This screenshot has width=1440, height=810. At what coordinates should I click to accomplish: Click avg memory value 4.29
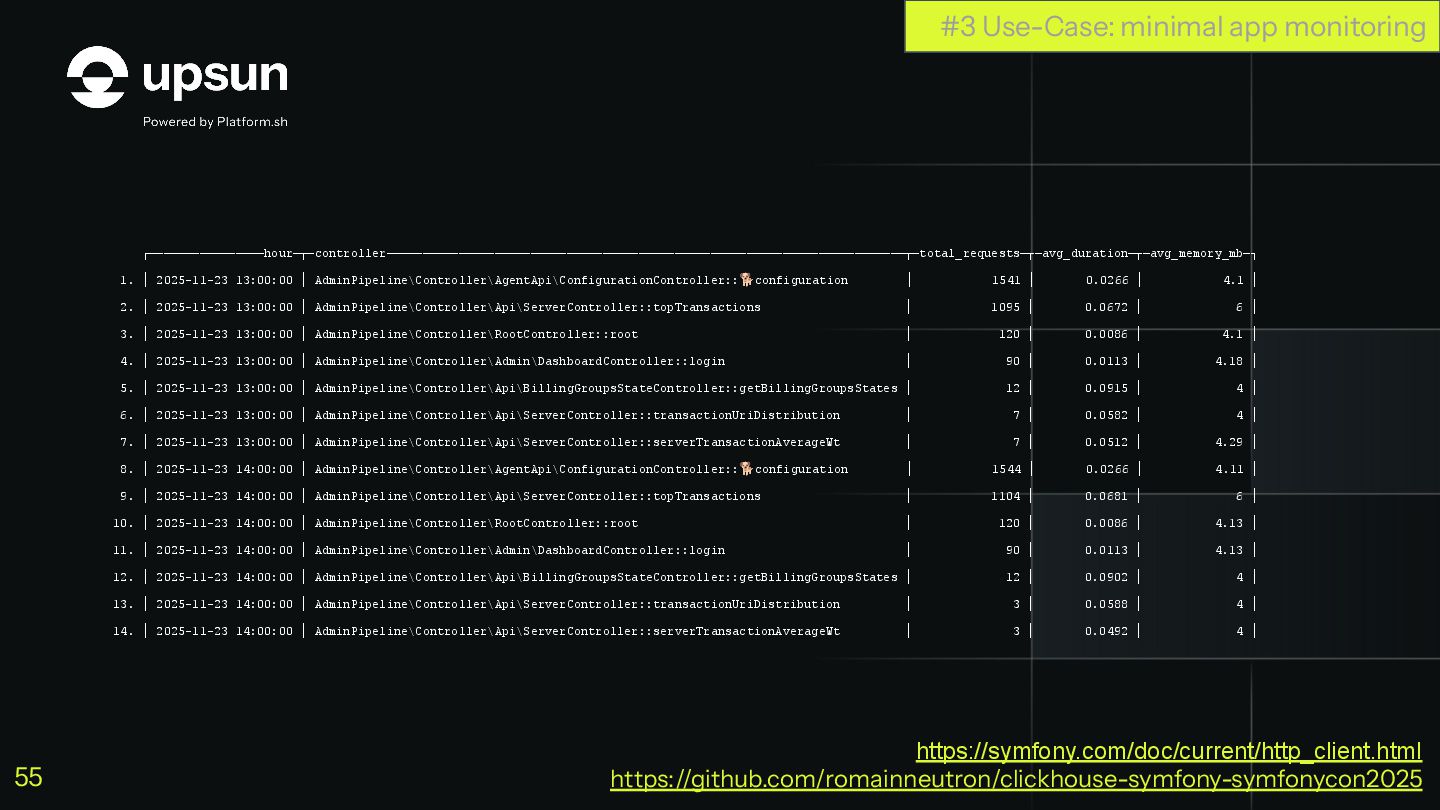tap(1230, 442)
